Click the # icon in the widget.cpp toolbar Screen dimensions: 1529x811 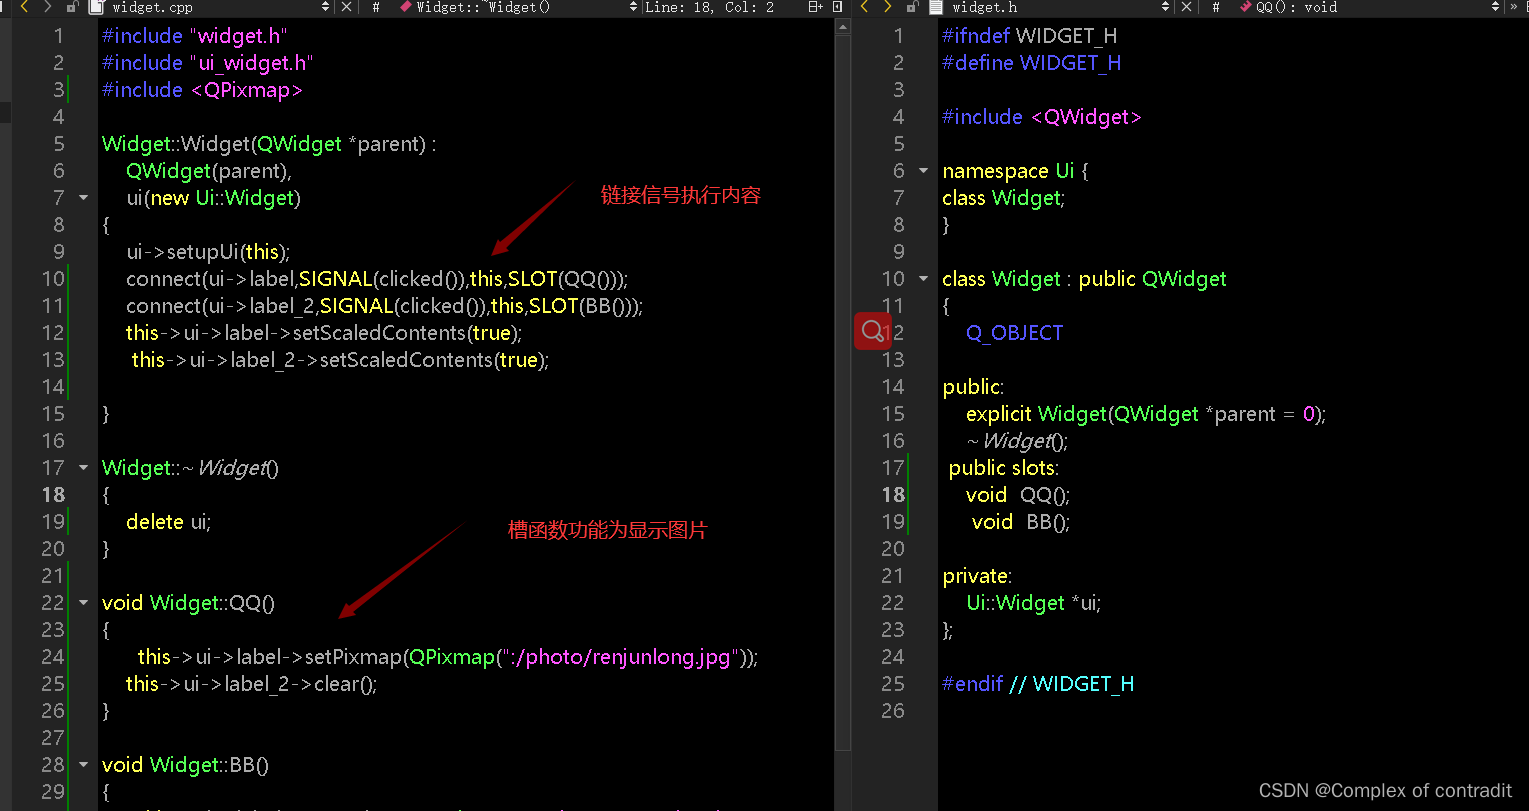pos(376,6)
